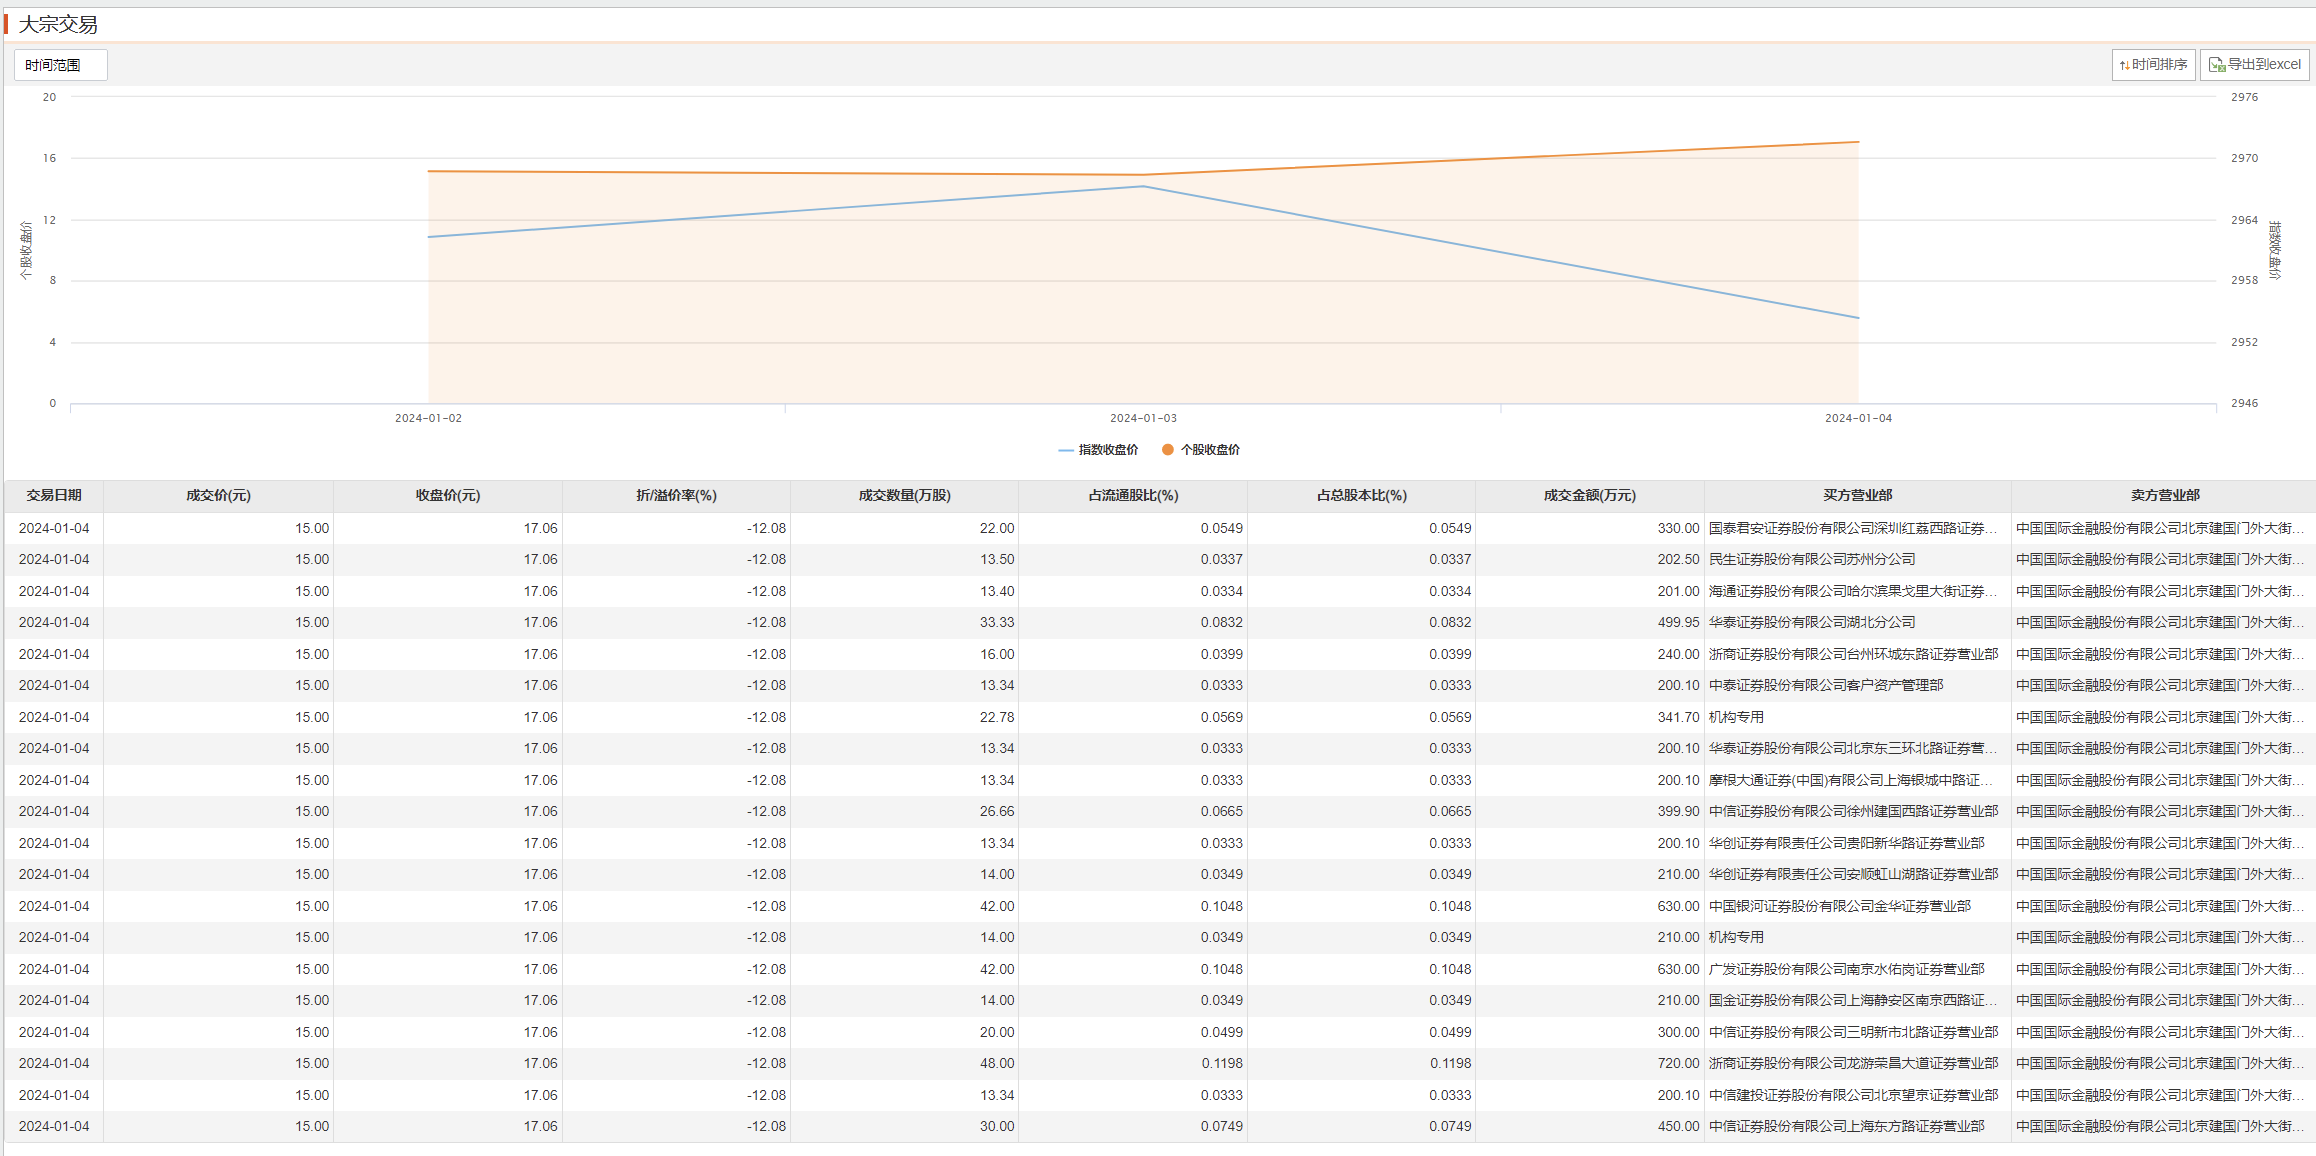Sort by 成交数量(万股) column header
Viewport: 2316px width, 1156px height.
pos(904,496)
